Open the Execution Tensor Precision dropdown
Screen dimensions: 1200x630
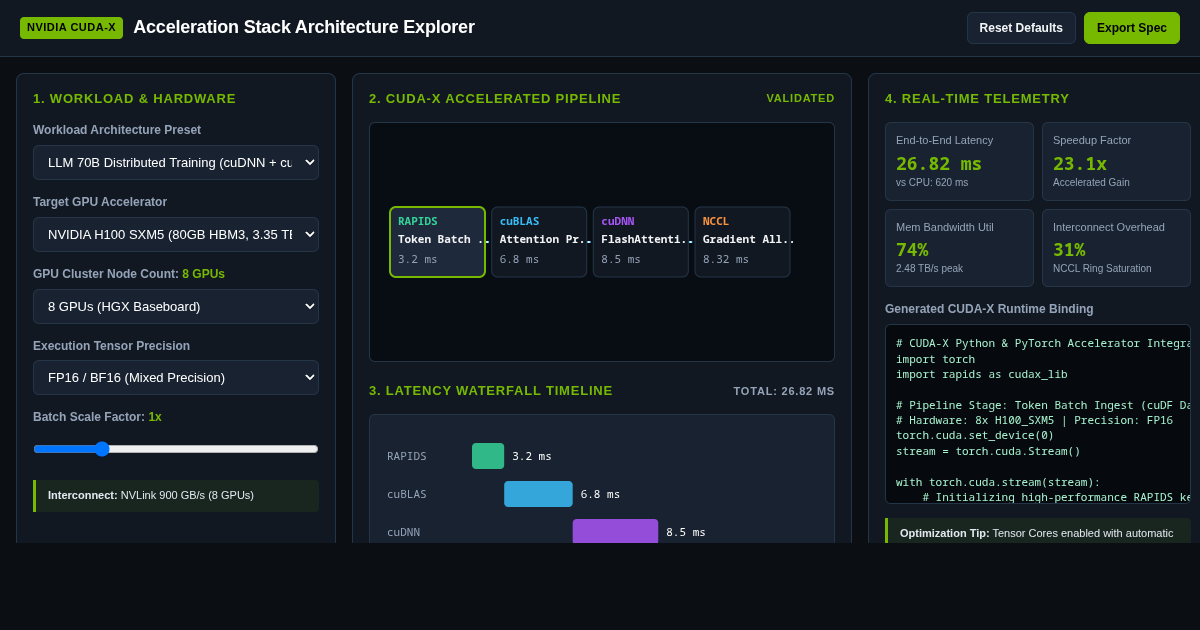tap(176, 377)
